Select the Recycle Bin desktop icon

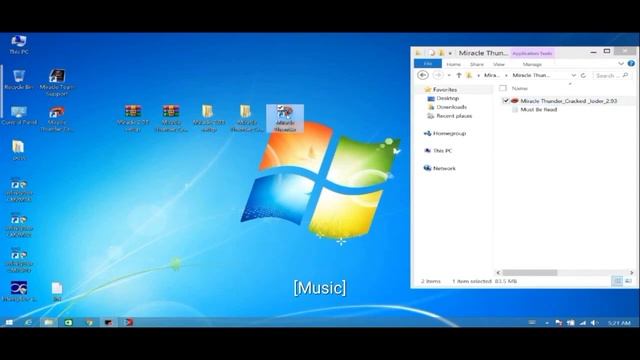tap(18, 80)
